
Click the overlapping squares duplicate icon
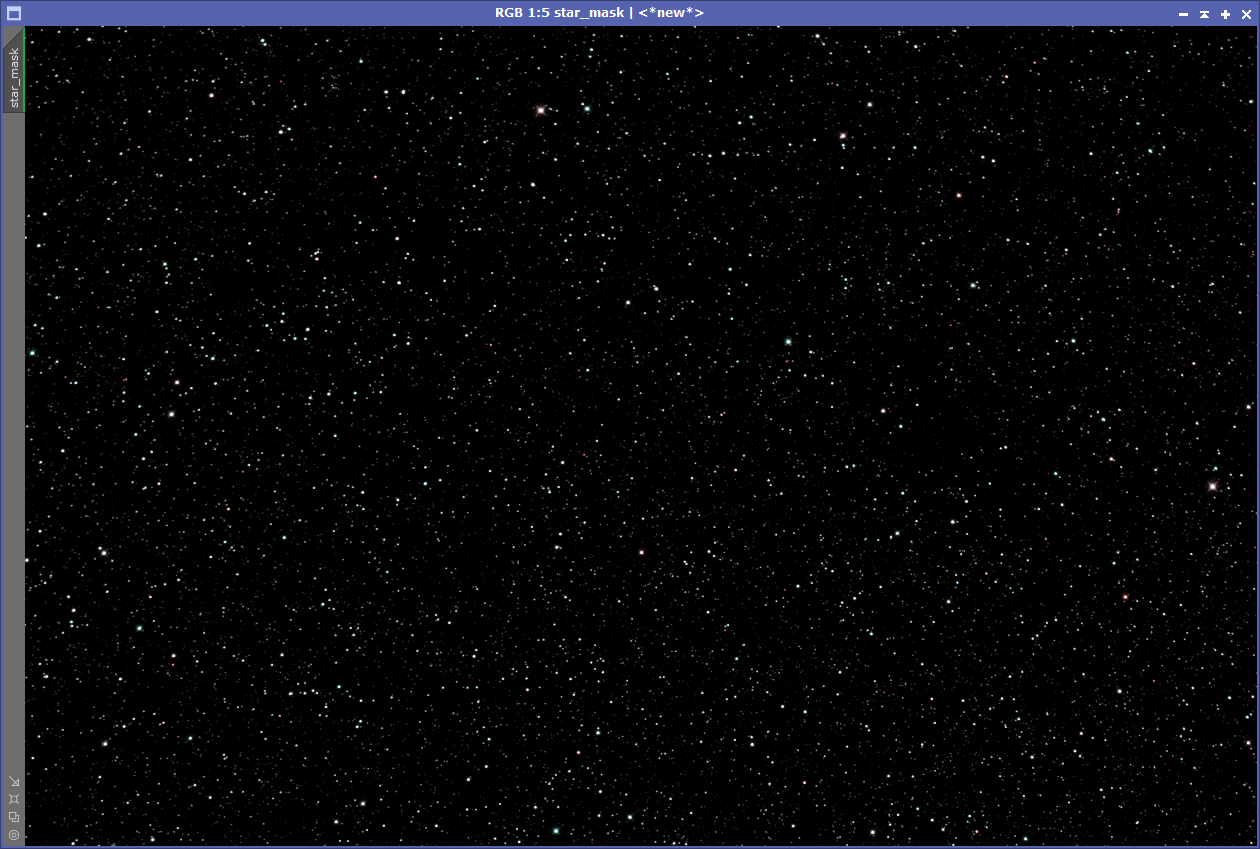[x=14, y=816]
